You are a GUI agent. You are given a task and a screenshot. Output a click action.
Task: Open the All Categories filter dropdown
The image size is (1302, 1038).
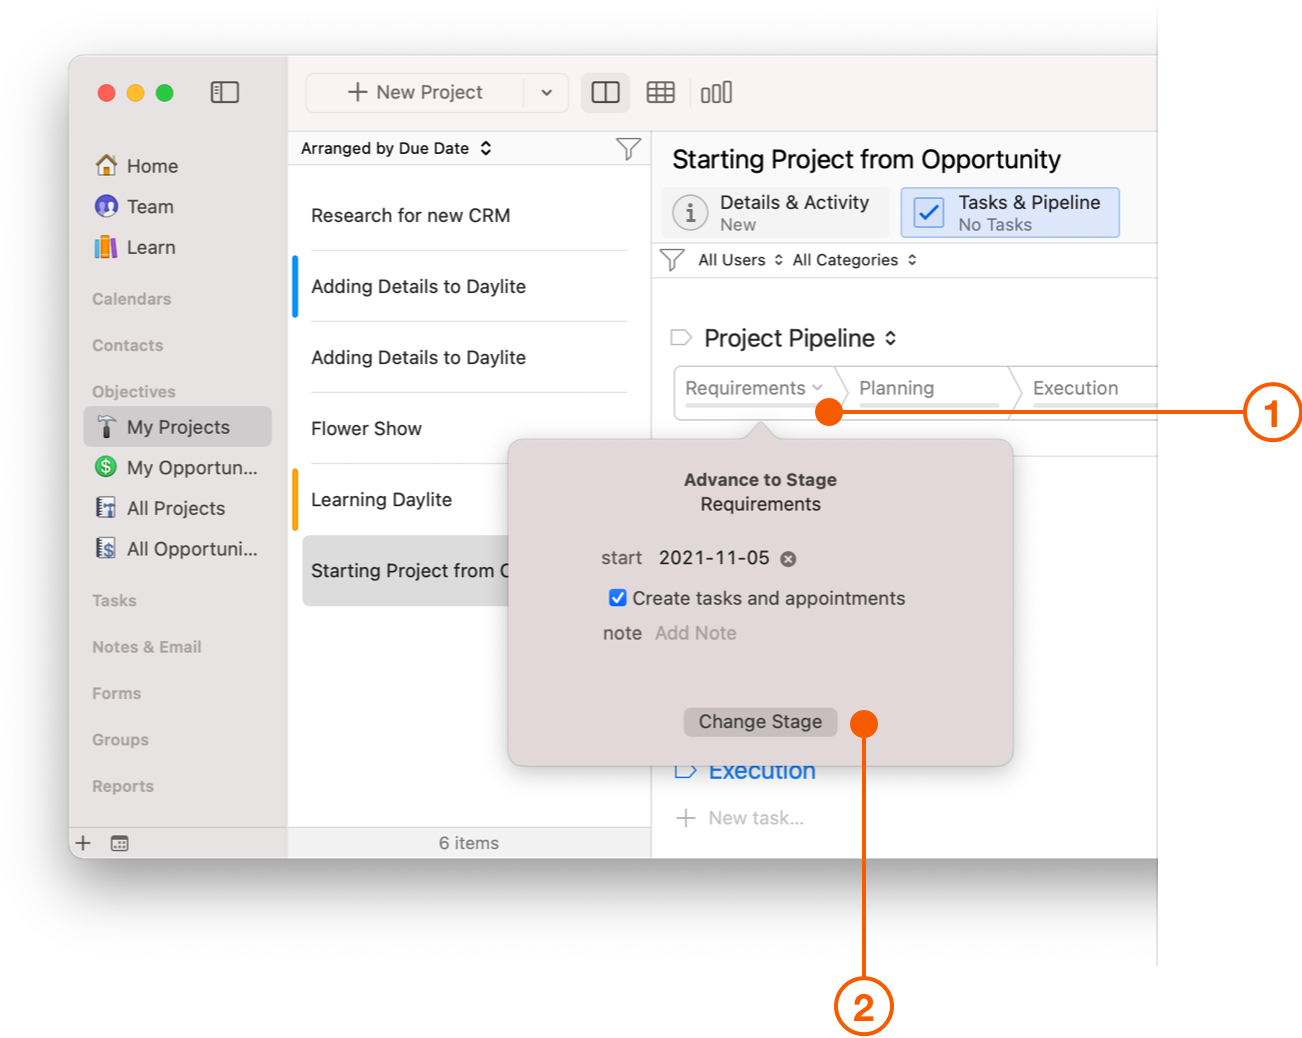point(855,260)
